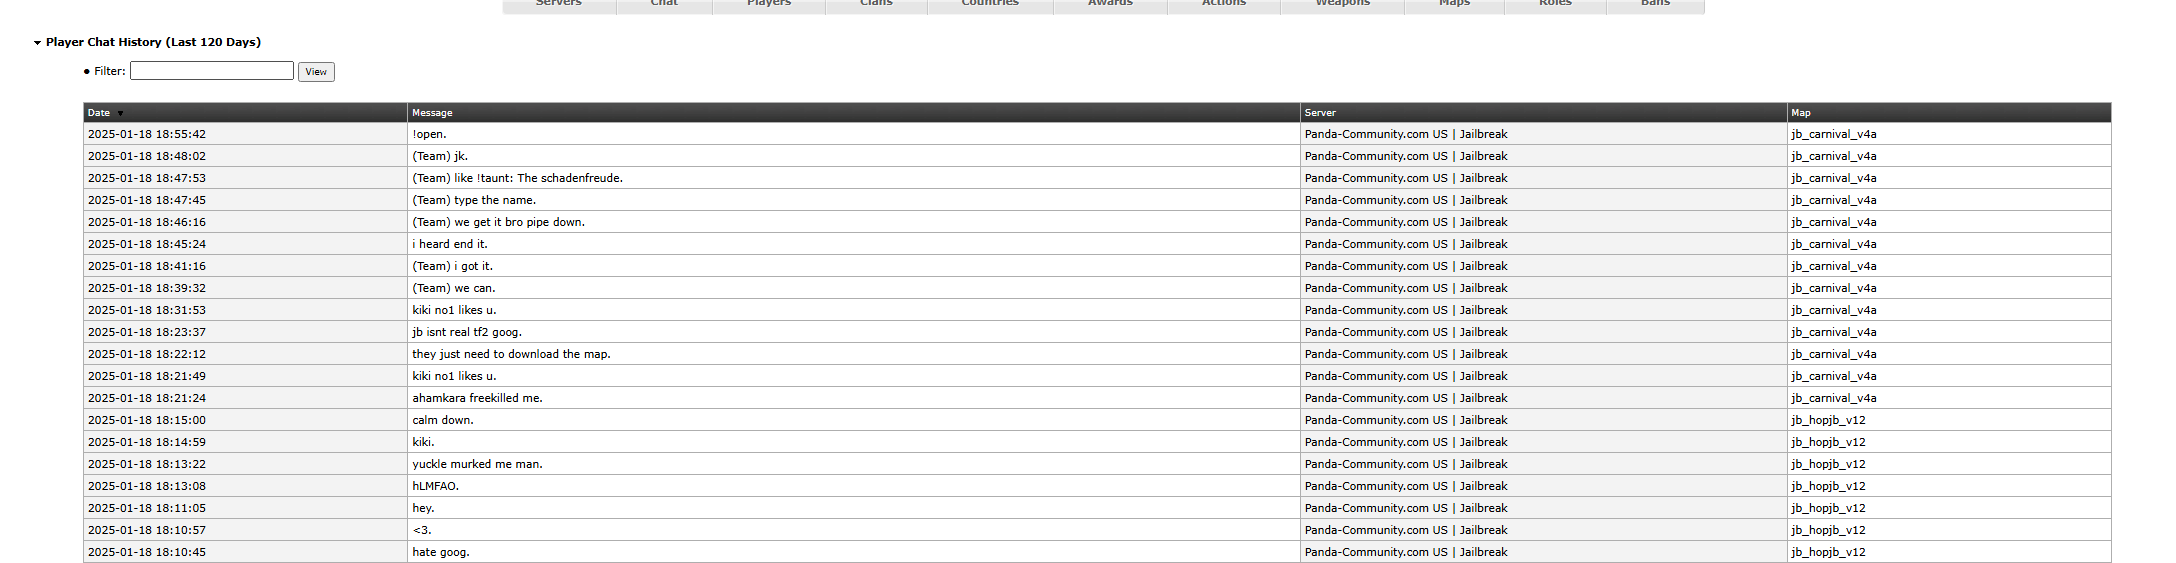Click the "ahamkara freekilled me." message row

click(x=477, y=398)
